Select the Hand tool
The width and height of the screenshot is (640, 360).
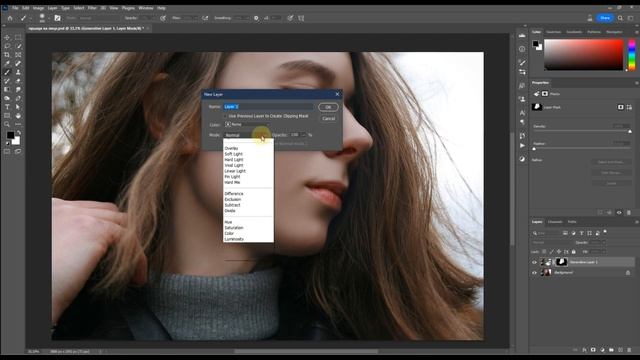tap(18, 116)
